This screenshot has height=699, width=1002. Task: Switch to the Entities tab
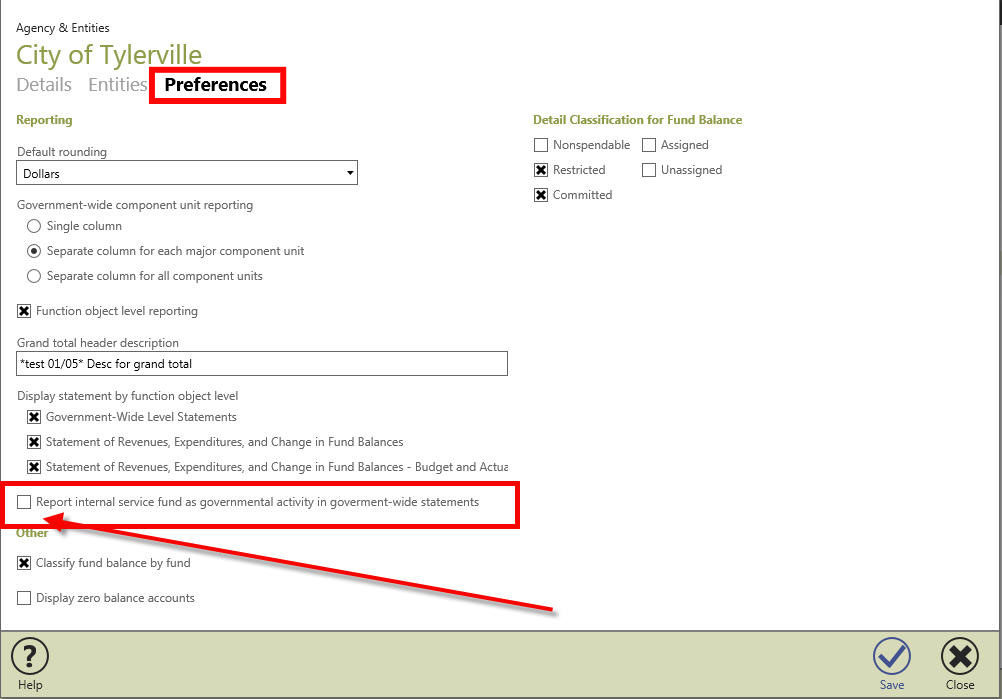[117, 85]
